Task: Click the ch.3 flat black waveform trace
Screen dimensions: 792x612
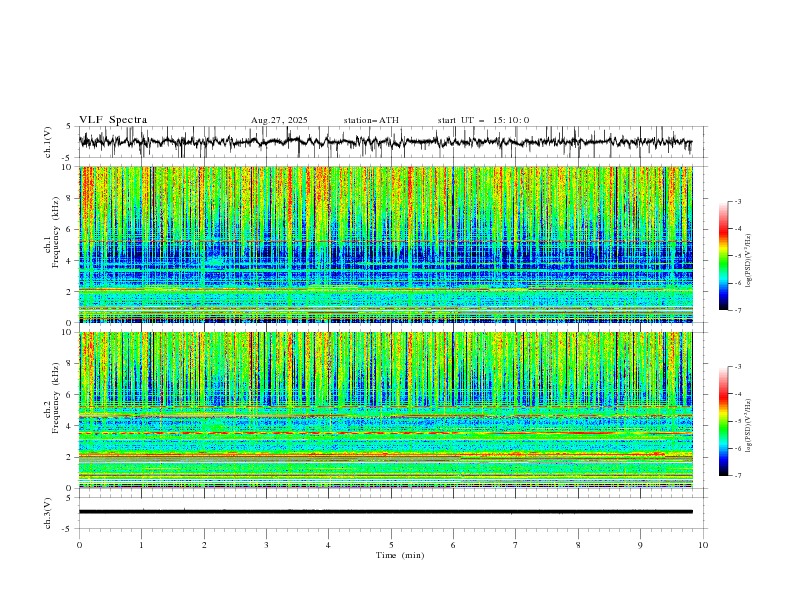Action: (x=385, y=512)
